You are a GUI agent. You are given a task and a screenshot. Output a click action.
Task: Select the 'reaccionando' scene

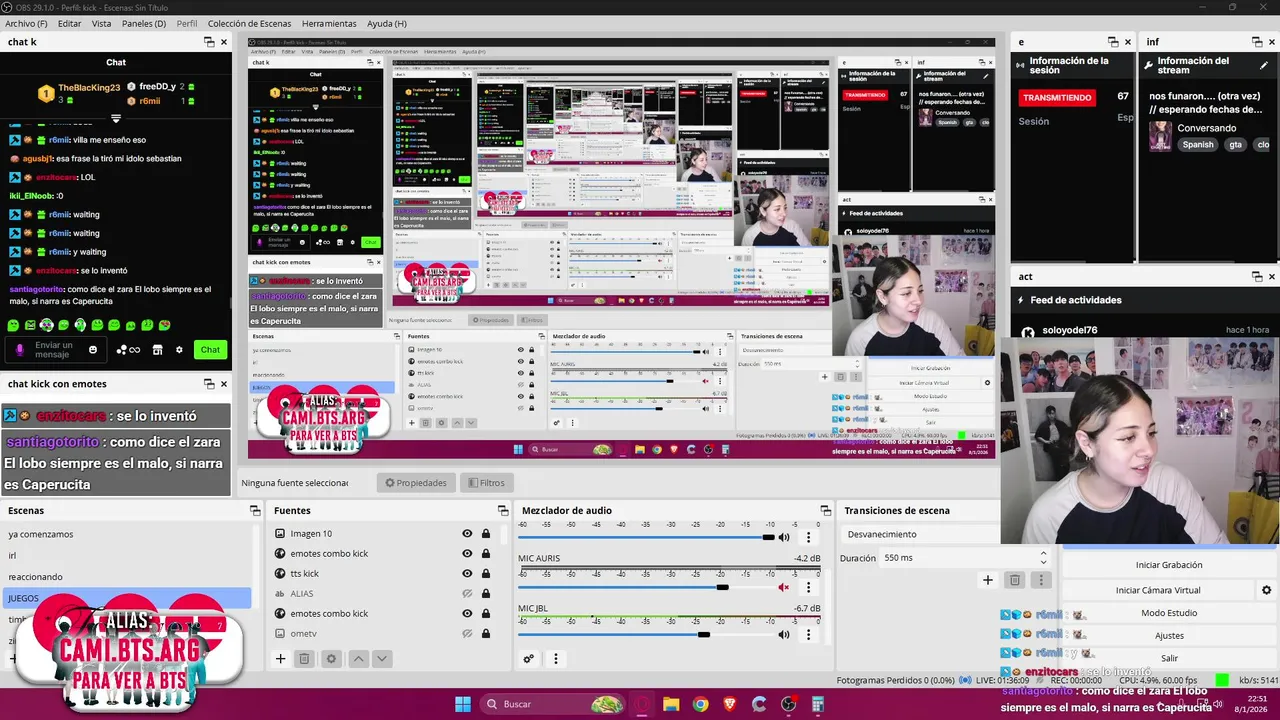pos(126,576)
